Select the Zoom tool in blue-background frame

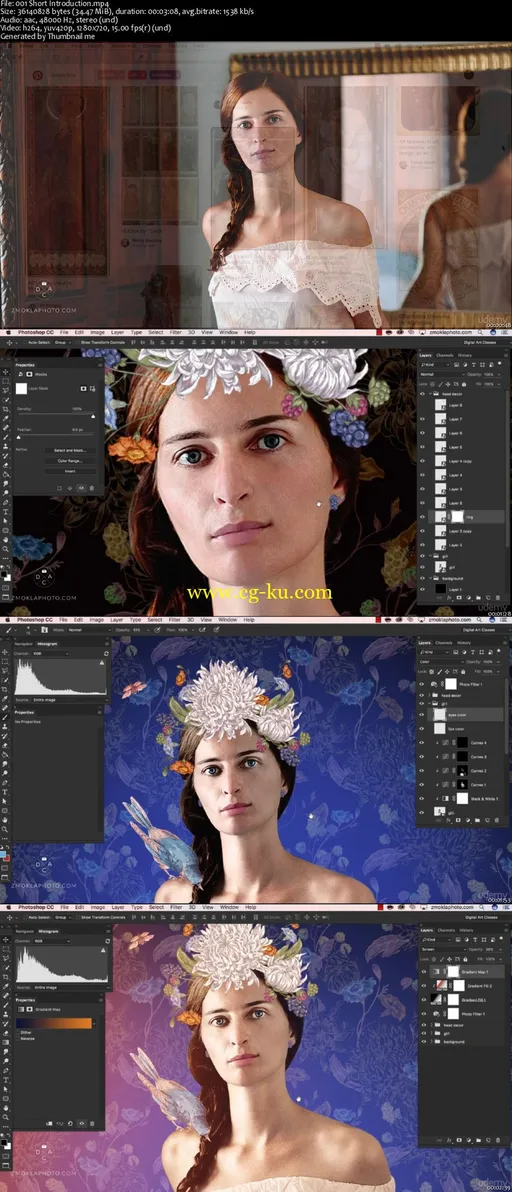(x=5, y=829)
